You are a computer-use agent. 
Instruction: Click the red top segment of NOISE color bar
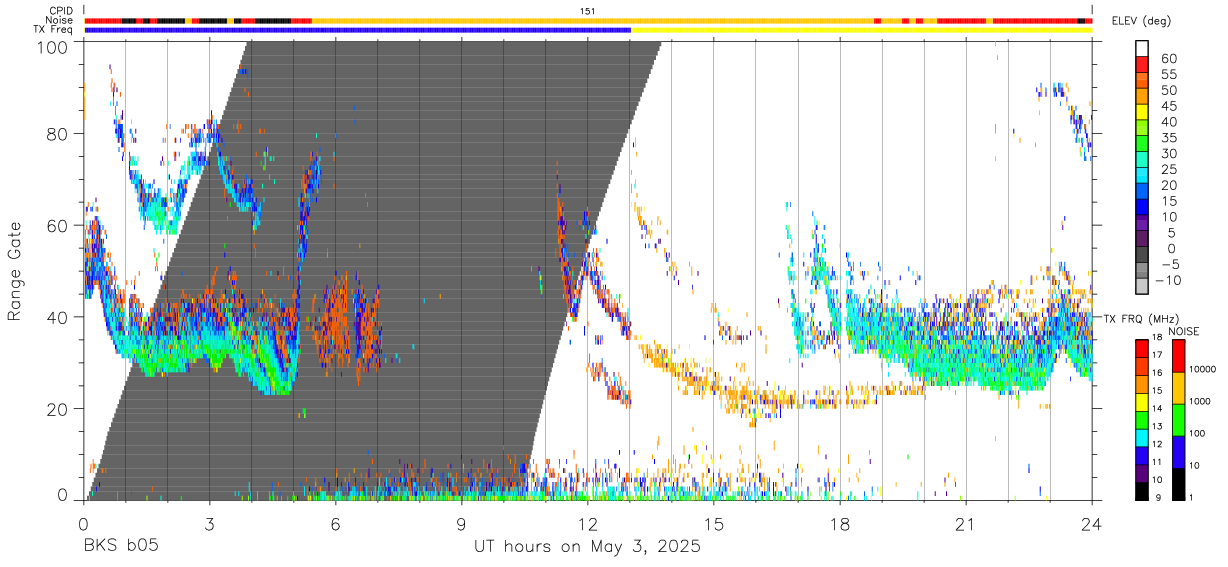click(1177, 356)
